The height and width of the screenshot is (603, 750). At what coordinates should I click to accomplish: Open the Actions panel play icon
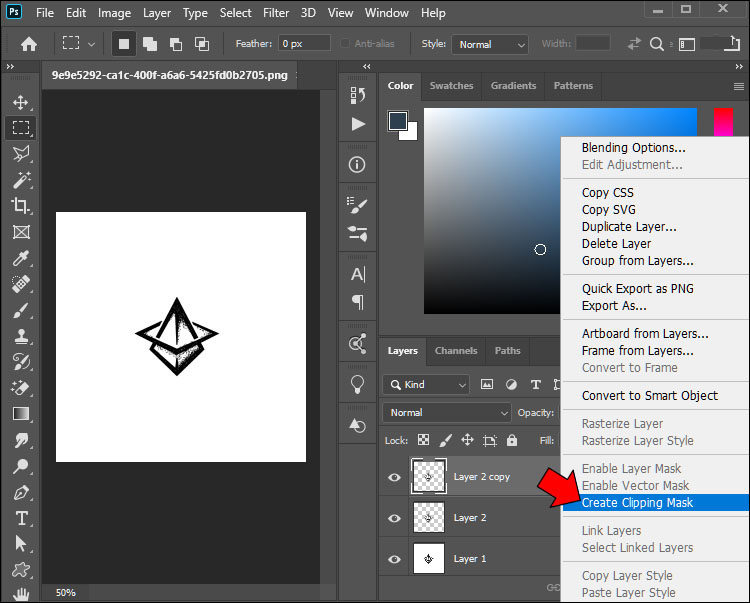point(358,124)
